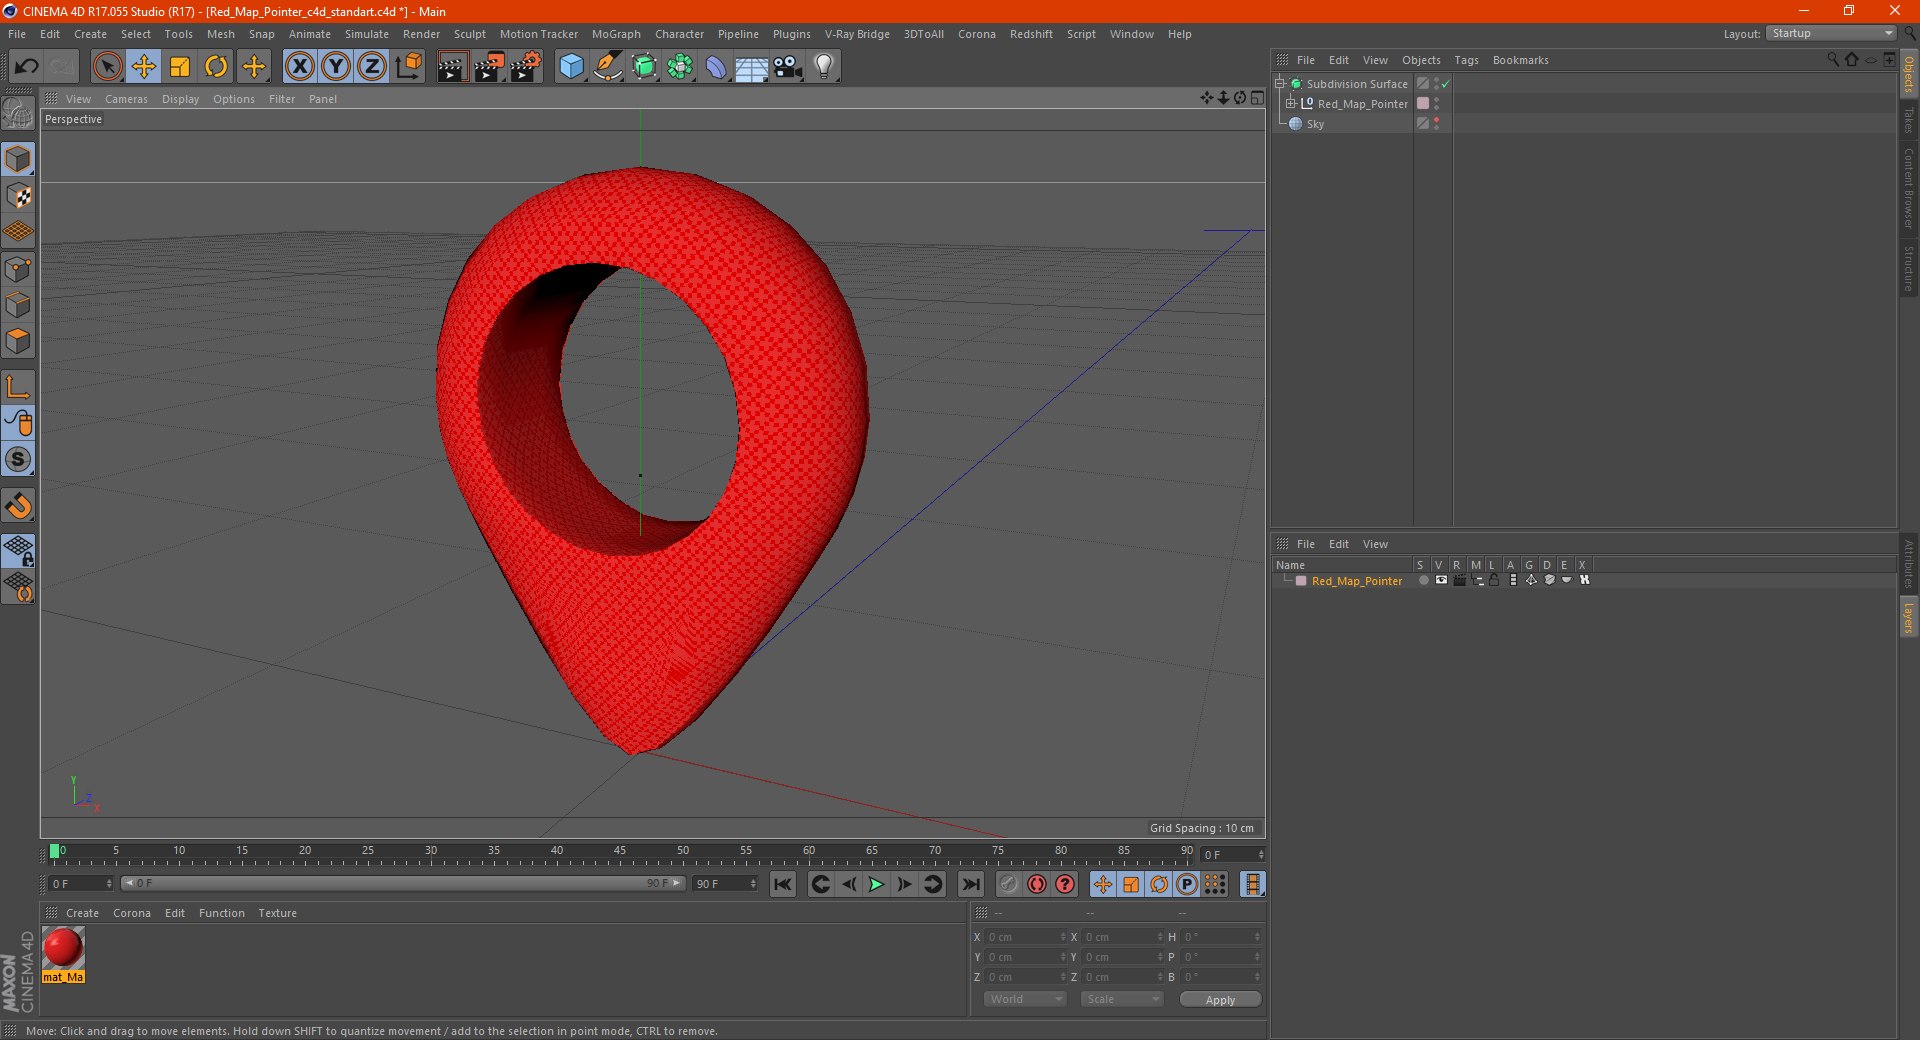This screenshot has width=1920, height=1040.
Task: Toggle Subdivision Surface enable checkmark
Action: click(x=1446, y=84)
